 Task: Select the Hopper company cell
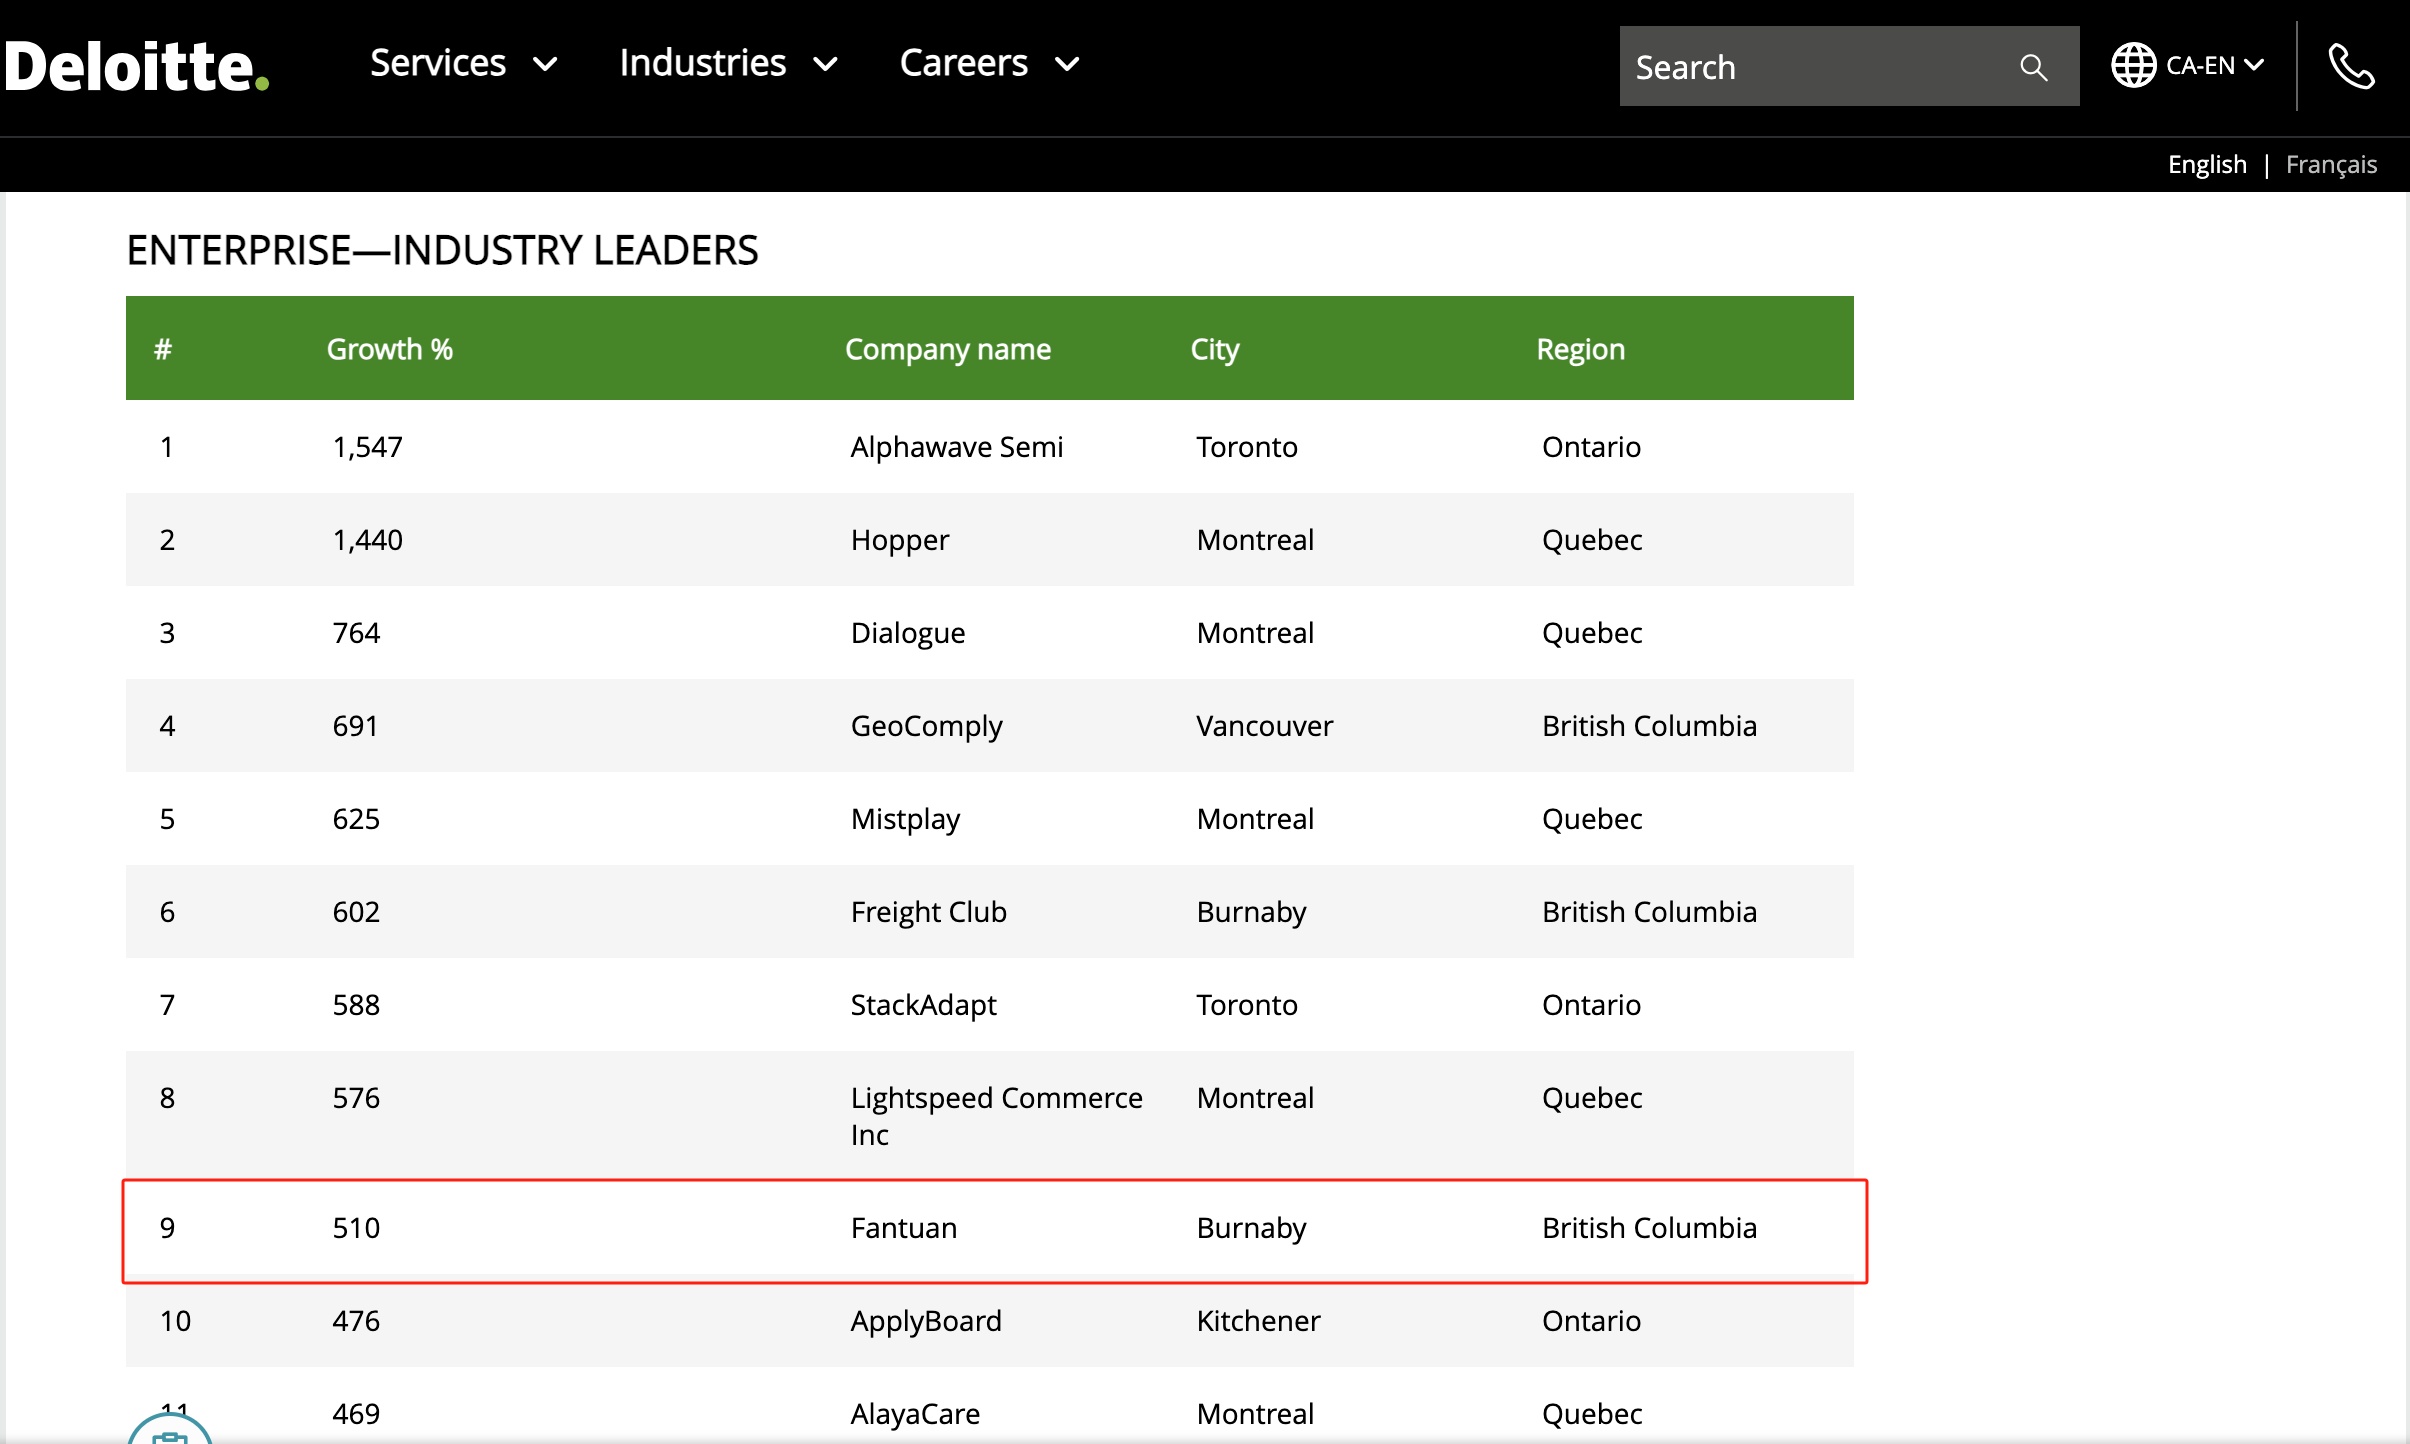[x=900, y=540]
